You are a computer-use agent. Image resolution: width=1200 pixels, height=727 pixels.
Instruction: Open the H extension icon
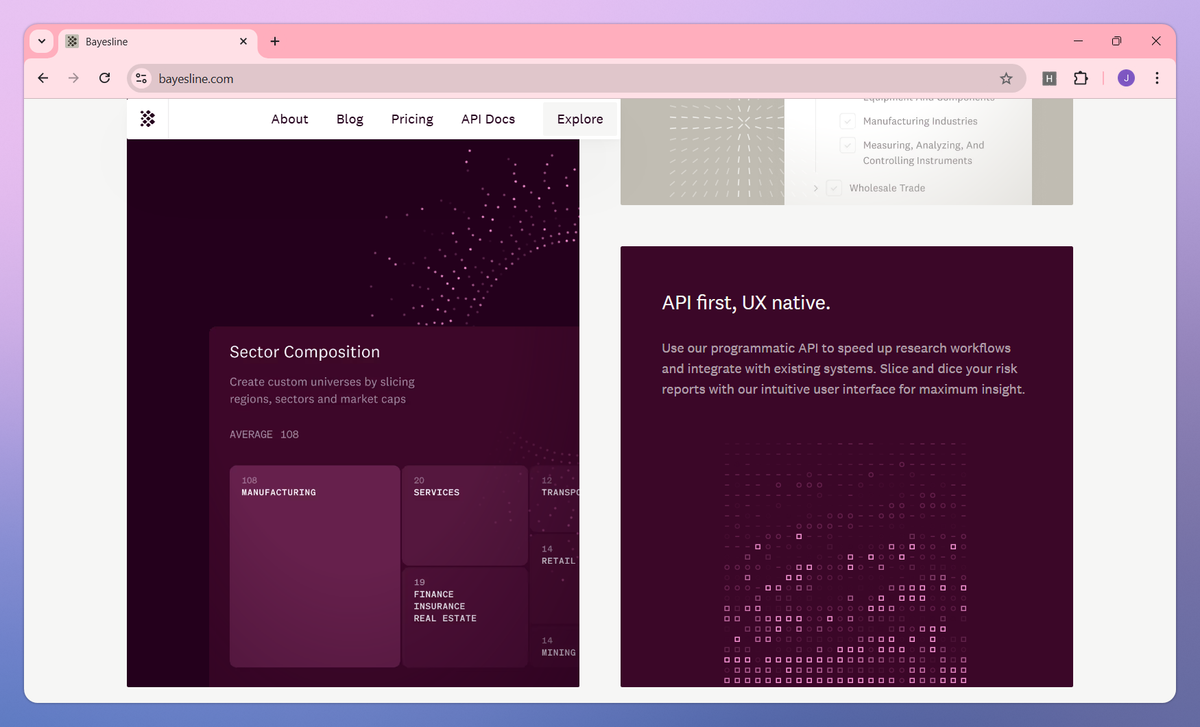[x=1049, y=78]
